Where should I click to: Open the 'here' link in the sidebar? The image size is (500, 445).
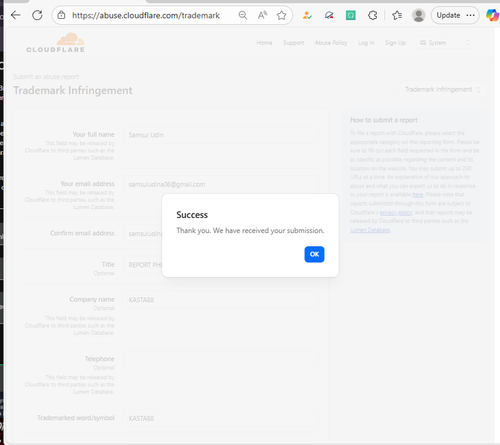click(418, 195)
